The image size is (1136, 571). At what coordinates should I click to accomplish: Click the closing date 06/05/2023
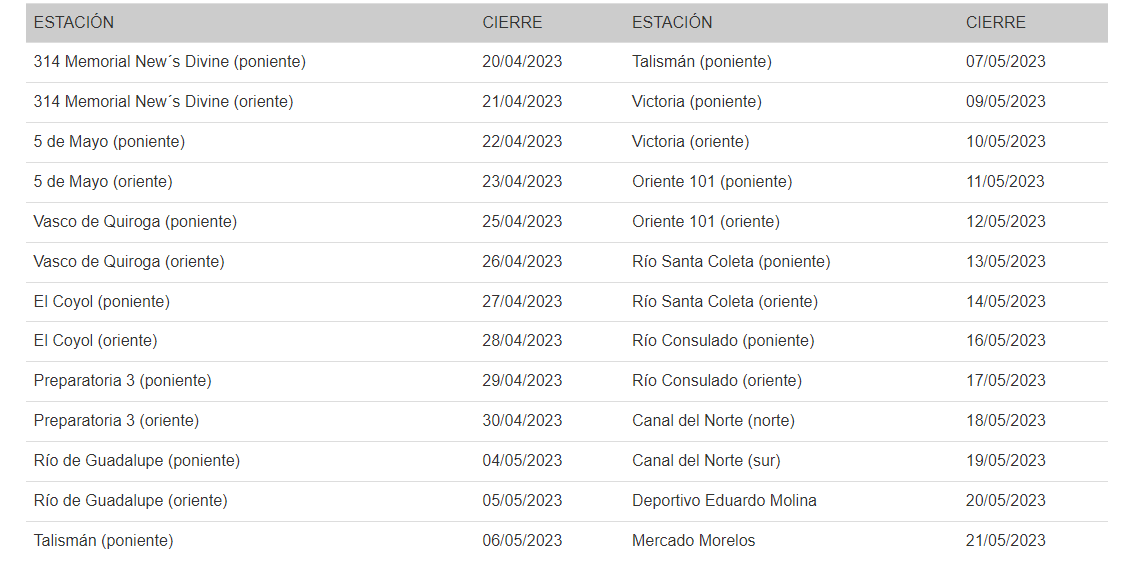click(x=522, y=541)
